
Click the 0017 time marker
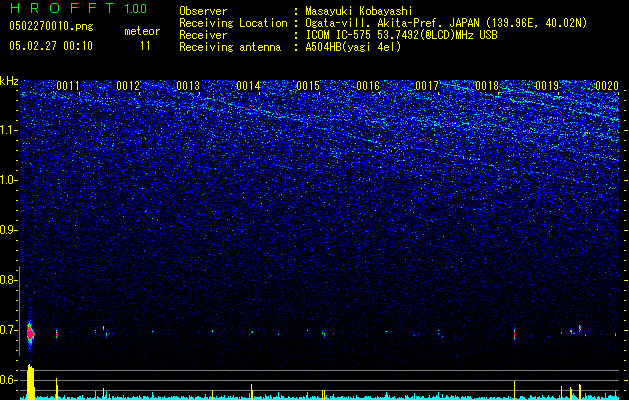click(x=427, y=86)
